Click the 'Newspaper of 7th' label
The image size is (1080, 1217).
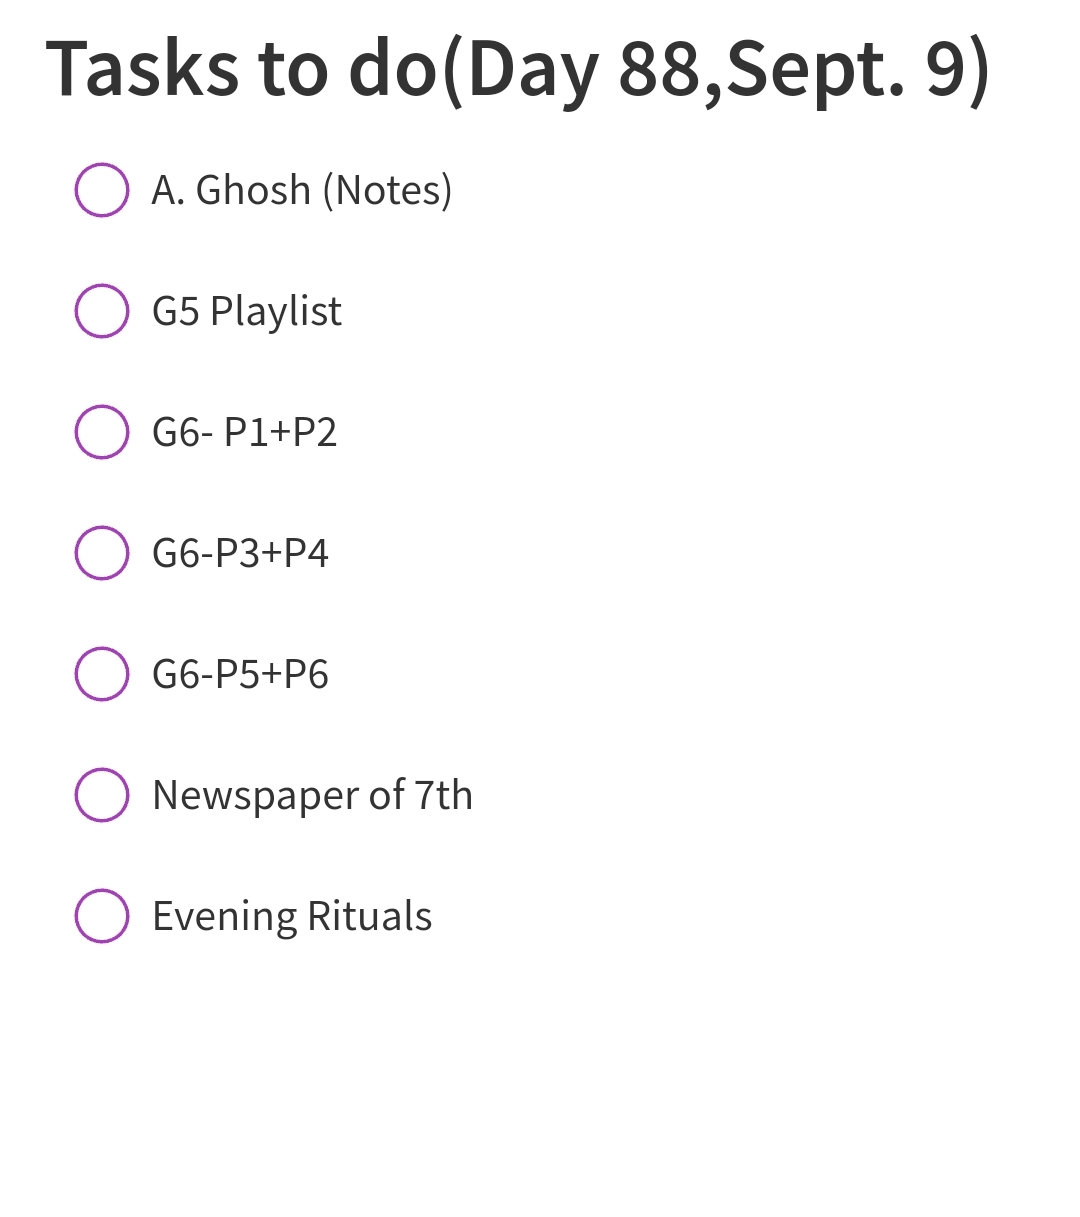312,795
